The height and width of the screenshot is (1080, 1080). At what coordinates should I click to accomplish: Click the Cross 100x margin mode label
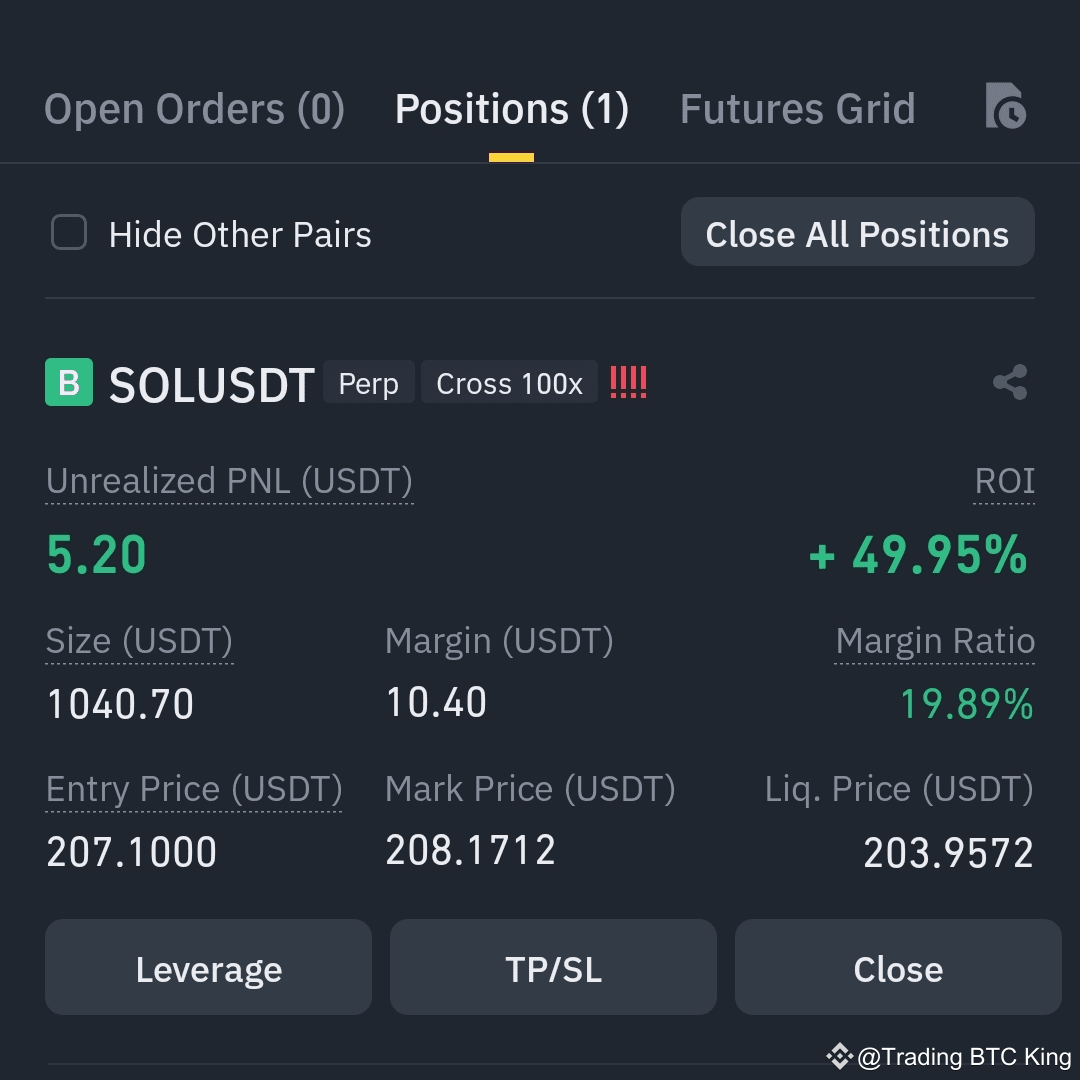tap(508, 382)
